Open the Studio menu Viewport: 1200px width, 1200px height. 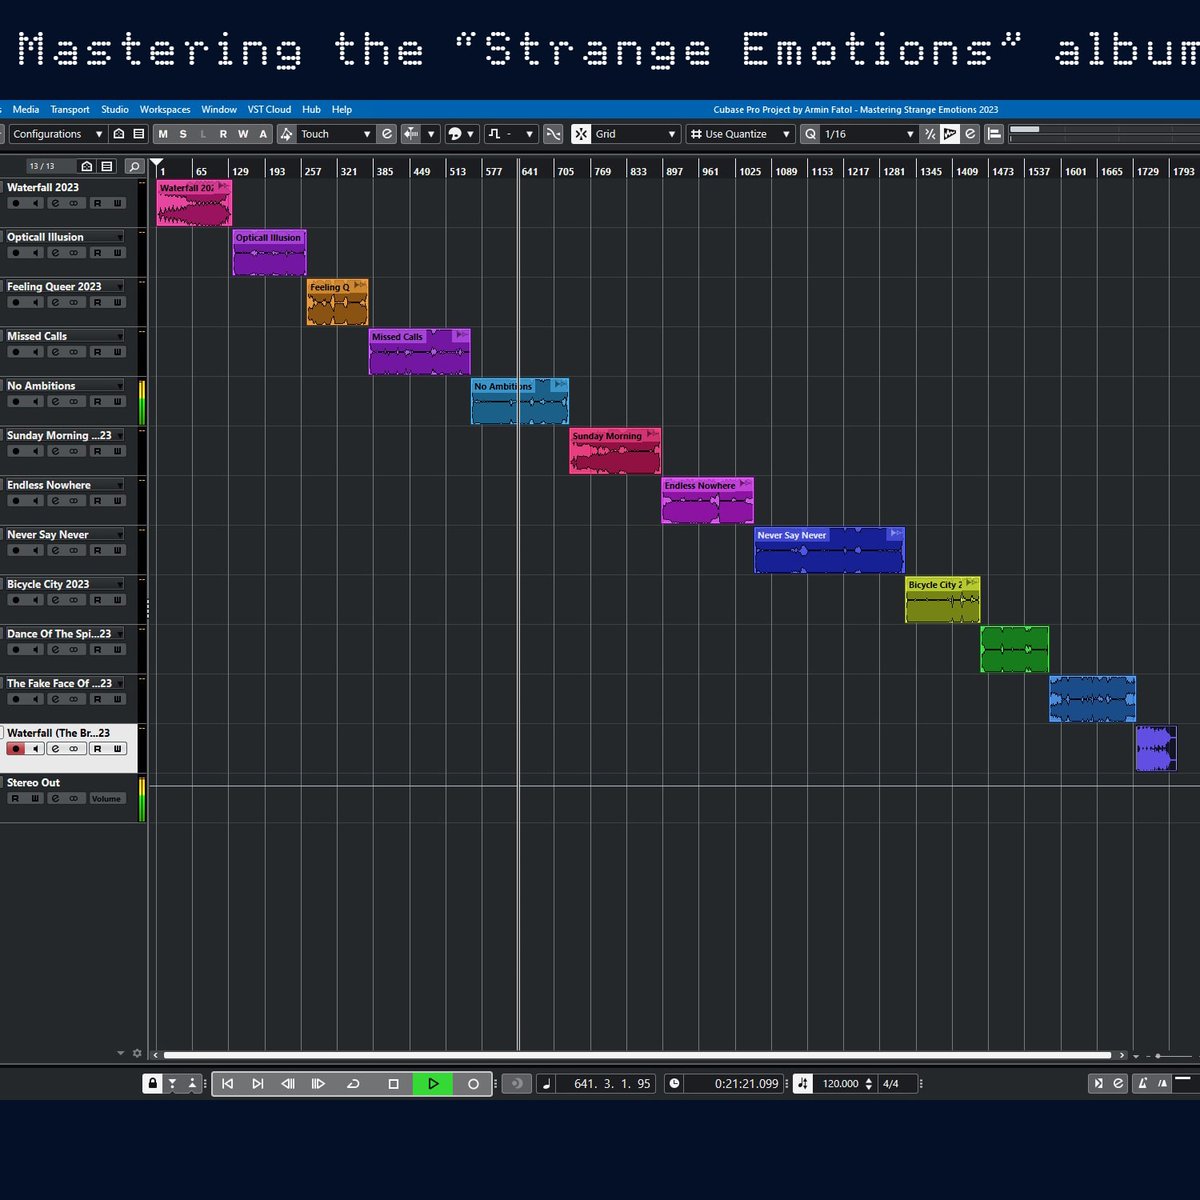pos(115,109)
